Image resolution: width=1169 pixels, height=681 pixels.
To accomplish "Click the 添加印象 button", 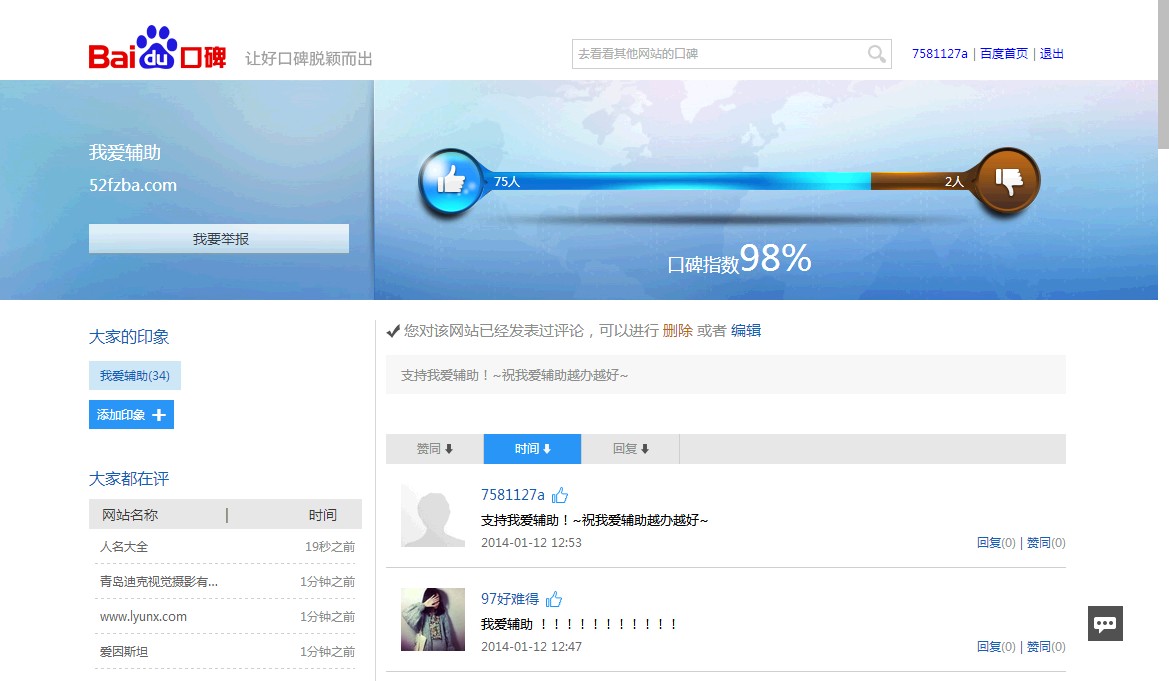I will [131, 415].
